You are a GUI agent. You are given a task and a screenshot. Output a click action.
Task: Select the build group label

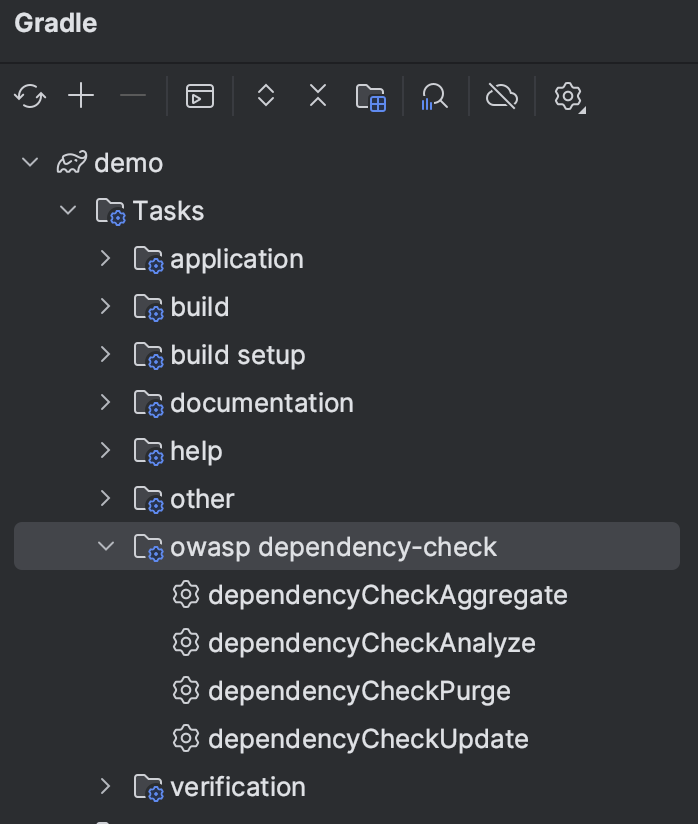click(200, 307)
